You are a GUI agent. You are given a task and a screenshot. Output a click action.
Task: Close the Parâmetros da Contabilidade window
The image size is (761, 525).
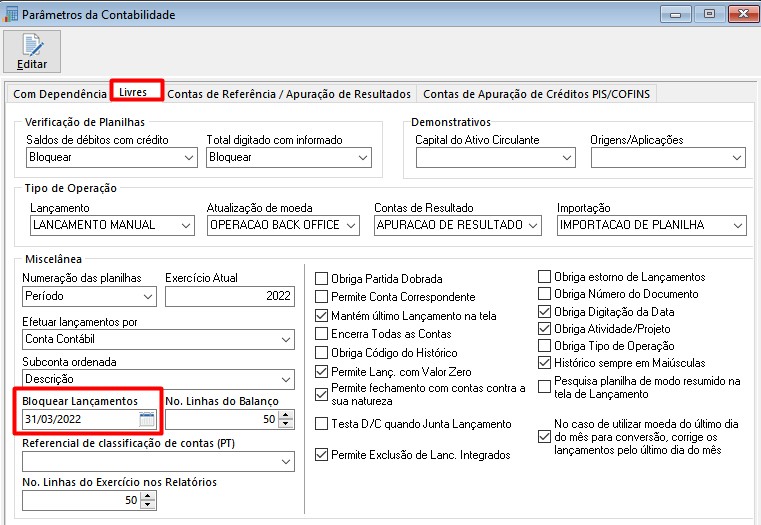pos(743,14)
